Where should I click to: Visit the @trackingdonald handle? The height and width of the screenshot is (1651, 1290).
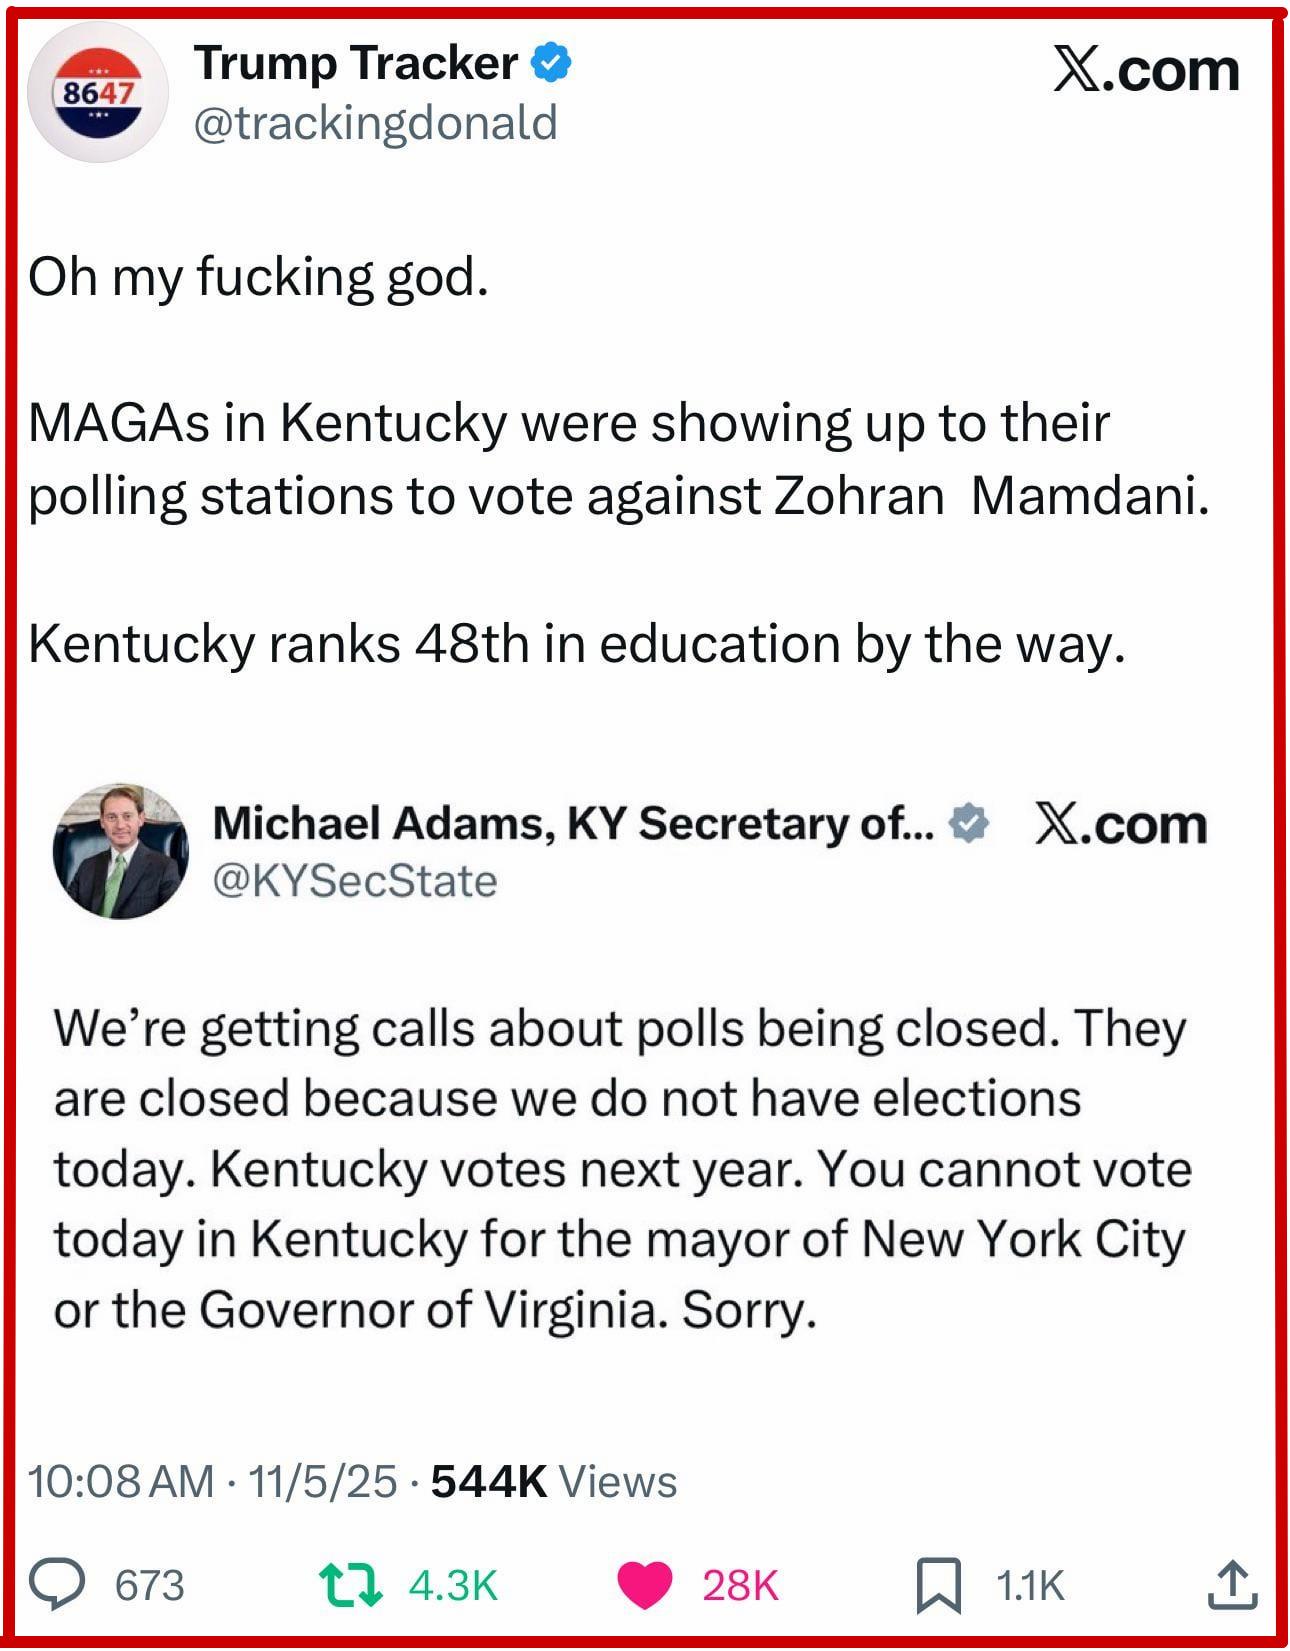click(x=374, y=124)
